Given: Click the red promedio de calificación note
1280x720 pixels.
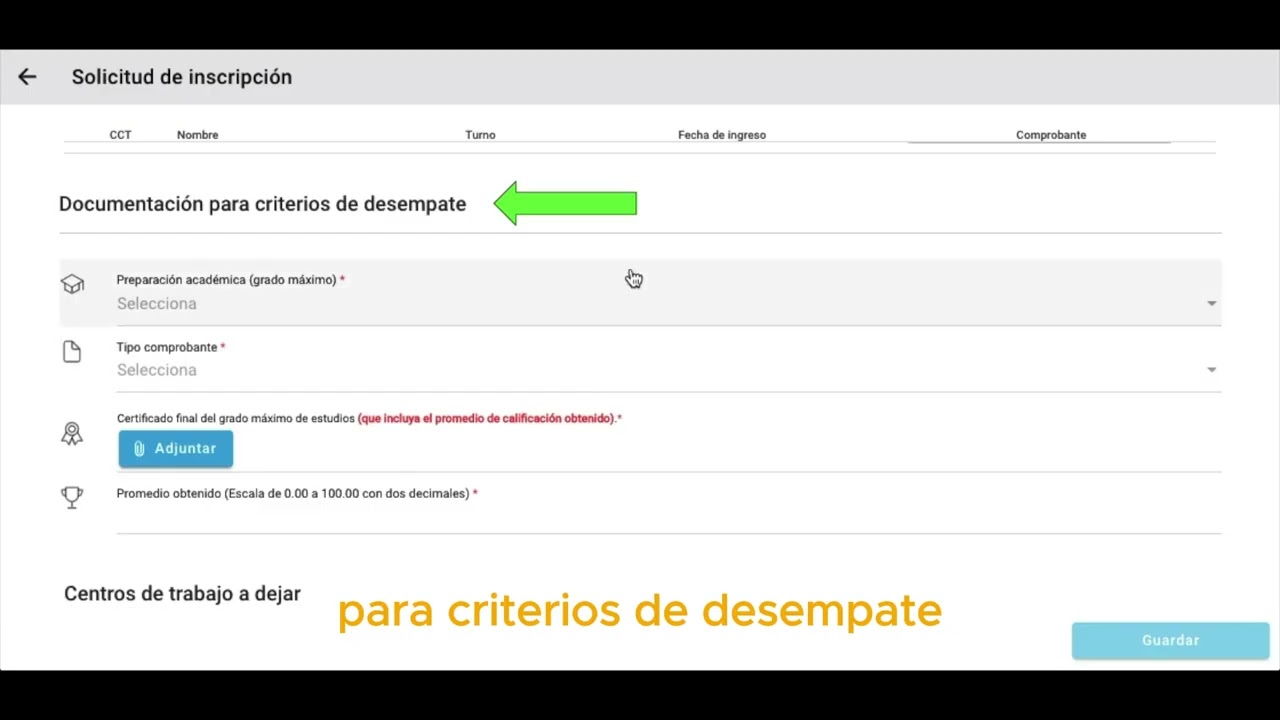Looking at the screenshot, I should coord(488,419).
